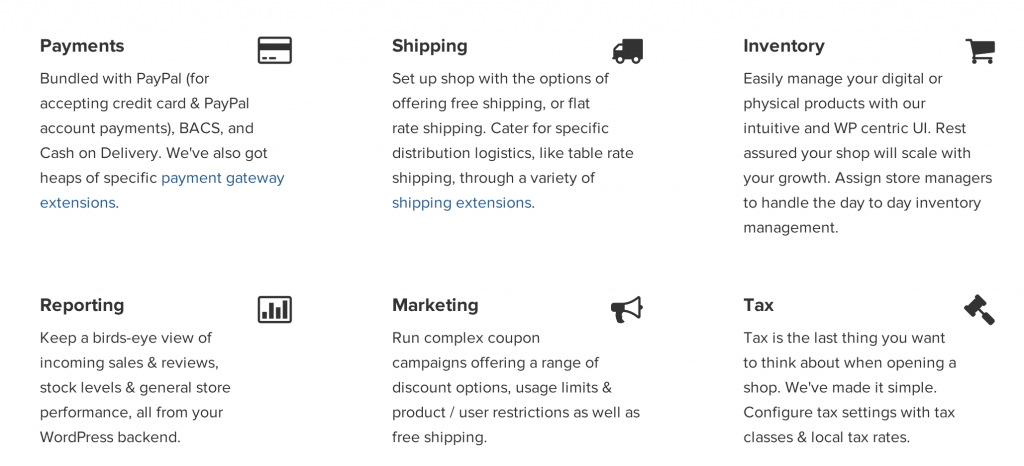Click the gavel Tax icon

pyautogui.click(x=980, y=309)
